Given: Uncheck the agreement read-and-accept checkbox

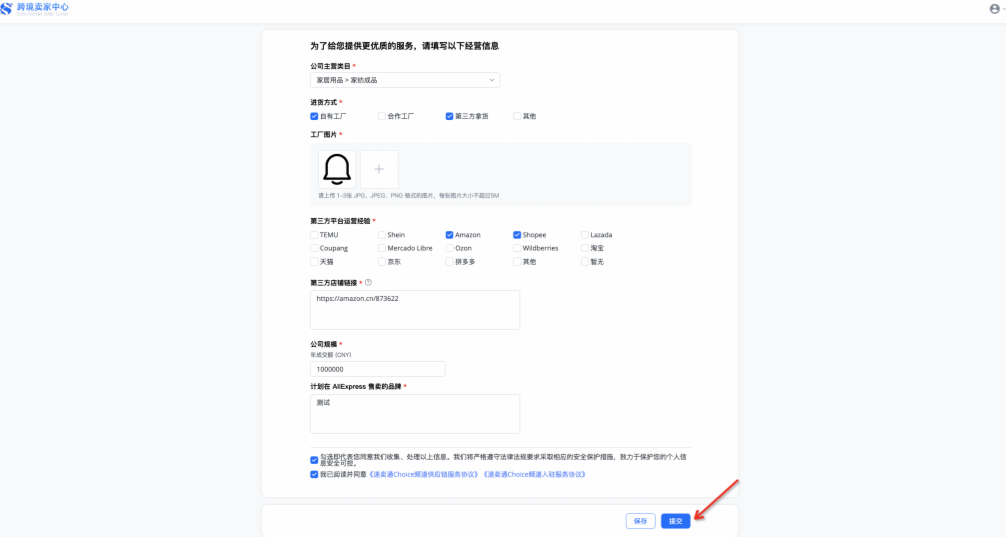Looking at the screenshot, I should point(314,475).
